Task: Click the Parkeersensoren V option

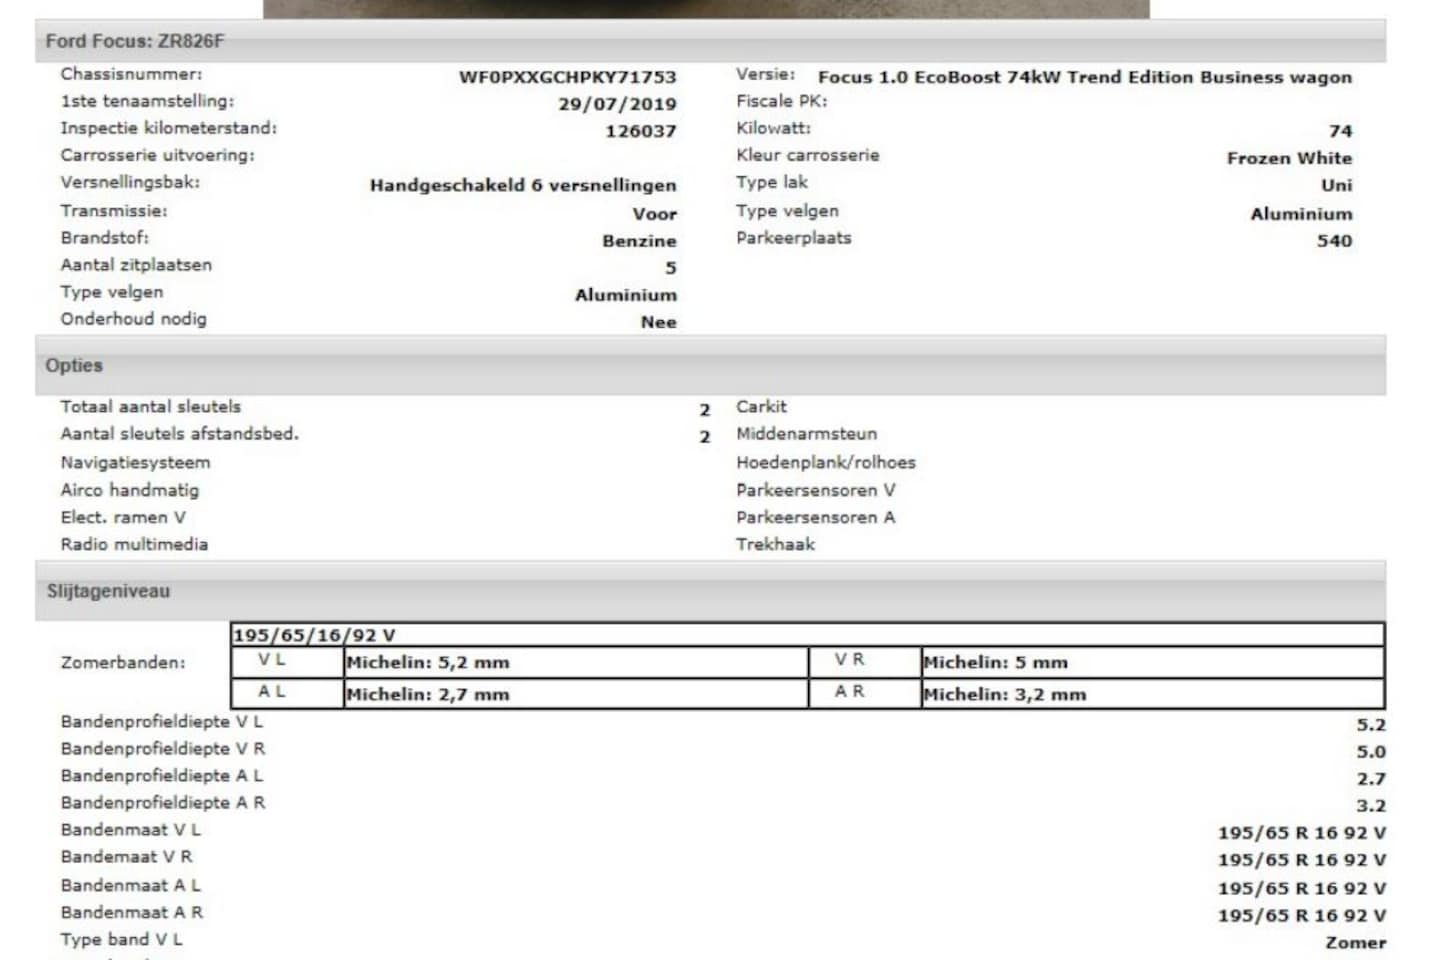Action: (x=815, y=490)
